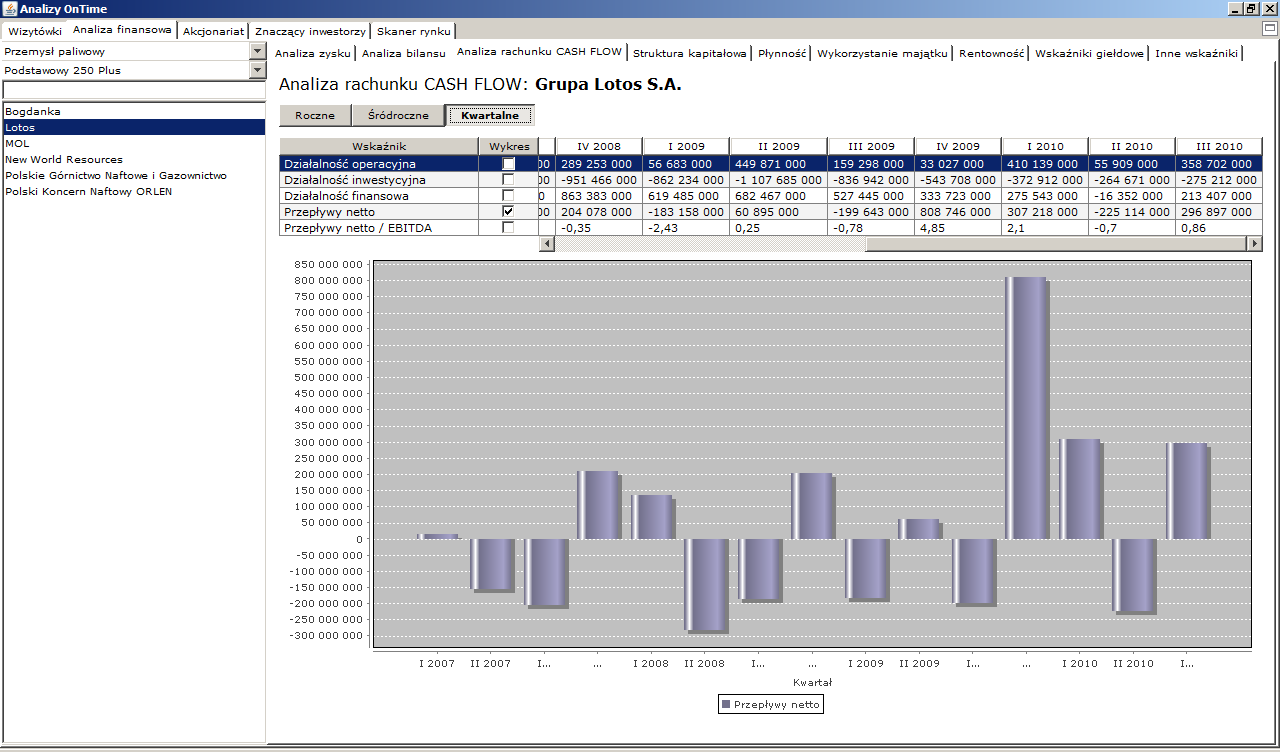Open the Analiza zysku subtab
This screenshot has height=752, width=1280.
coord(312,53)
